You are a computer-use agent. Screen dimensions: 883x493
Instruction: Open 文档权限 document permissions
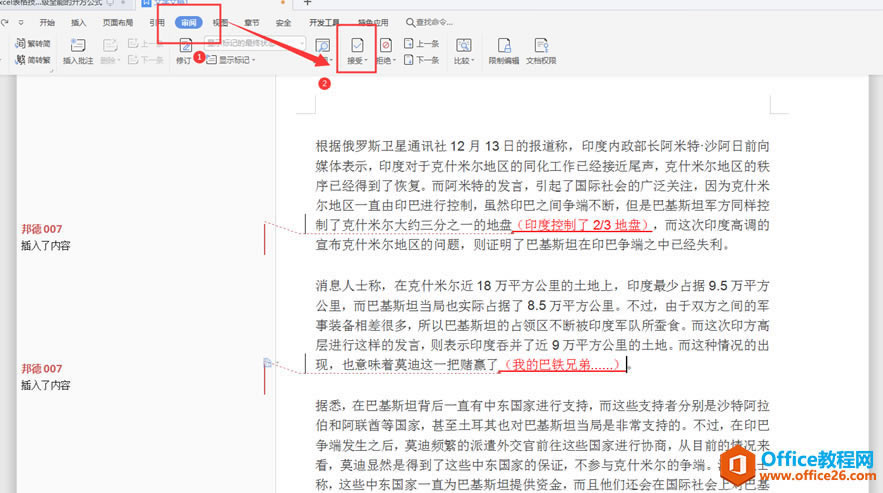coord(541,51)
